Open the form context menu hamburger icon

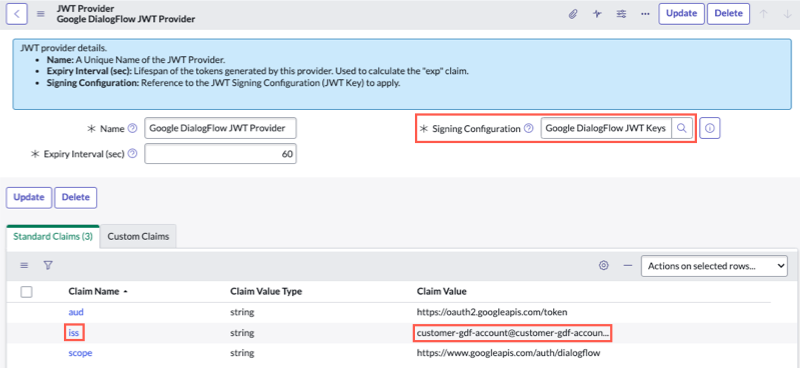(41, 14)
